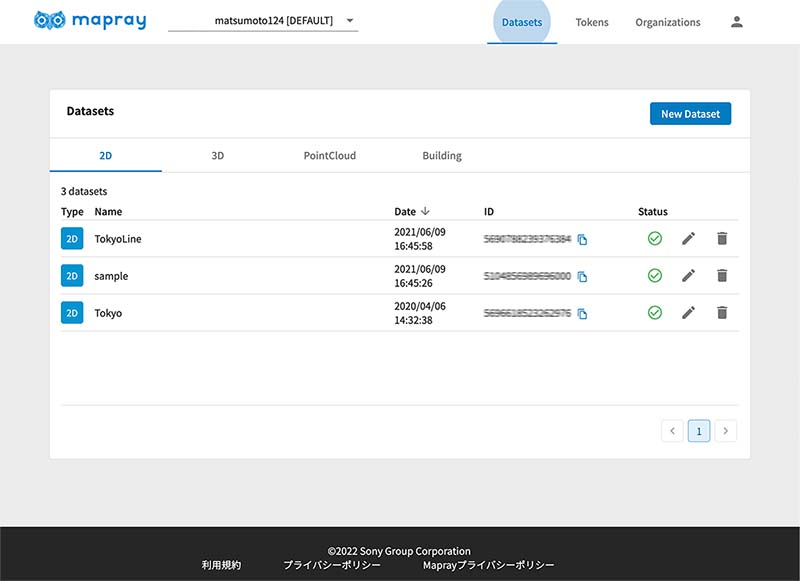Viewport: 800px width, 581px height.
Task: Switch to the 3D datasets tab
Action: click(217, 156)
